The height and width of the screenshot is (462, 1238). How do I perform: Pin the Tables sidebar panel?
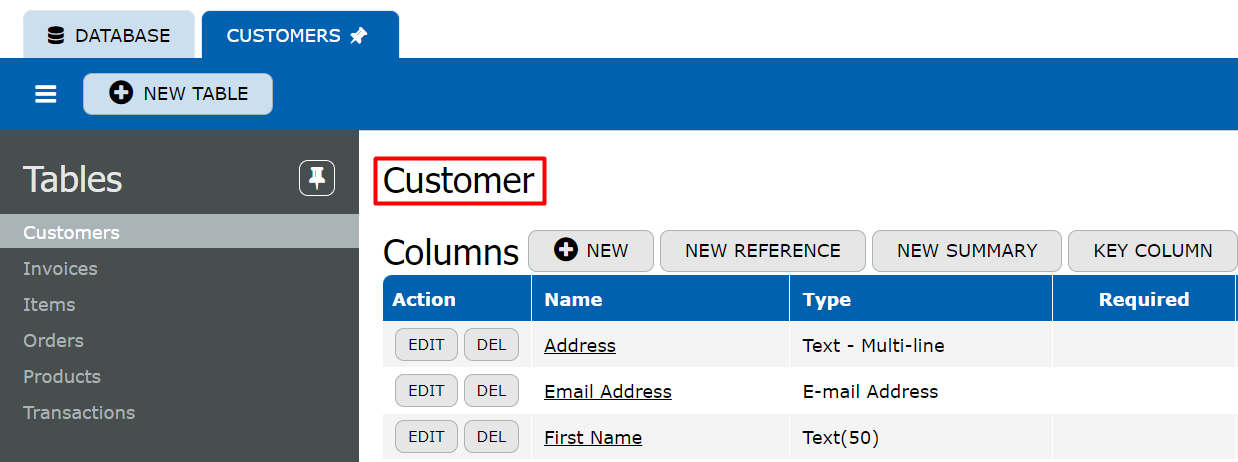[317, 179]
